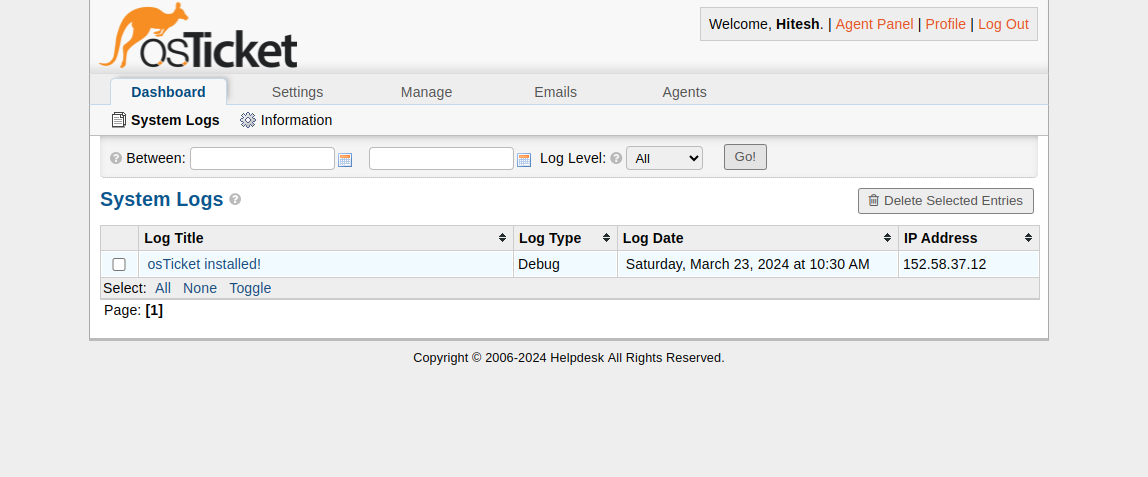Switch to the Settings tab
Screen dimensions: 1148x477
[297, 92]
